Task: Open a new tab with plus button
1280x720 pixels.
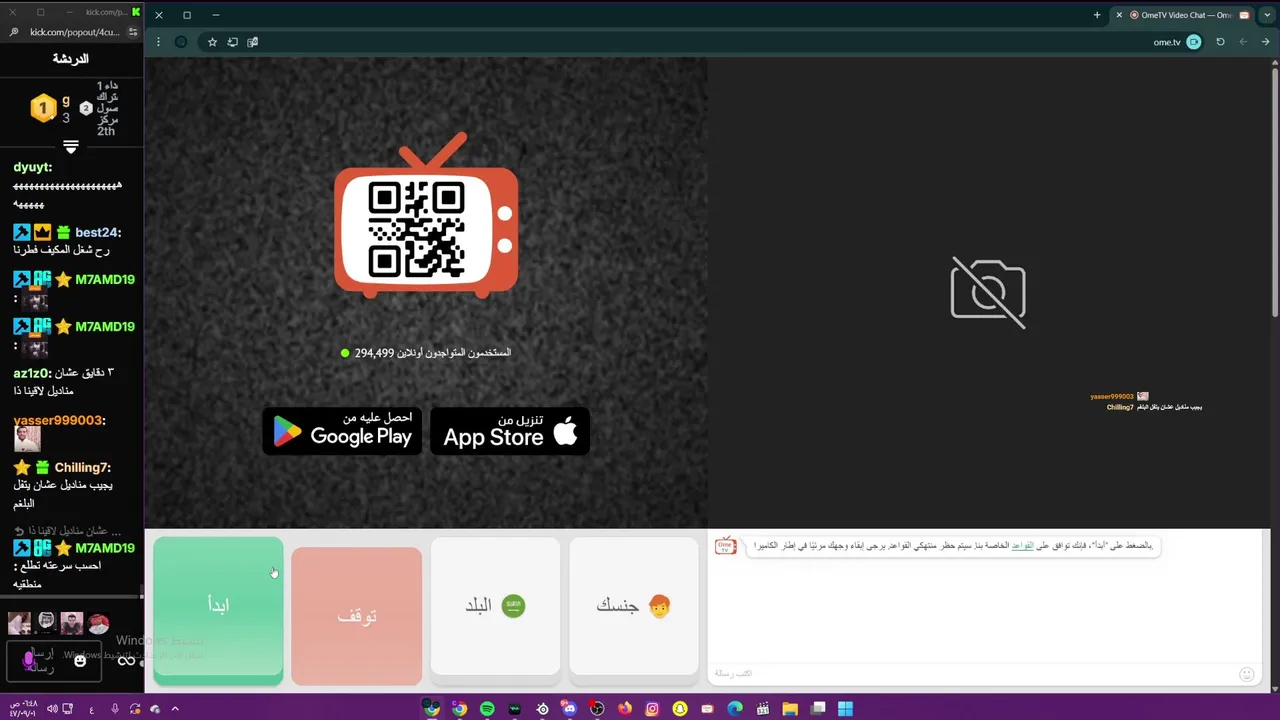Action: click(x=1097, y=15)
